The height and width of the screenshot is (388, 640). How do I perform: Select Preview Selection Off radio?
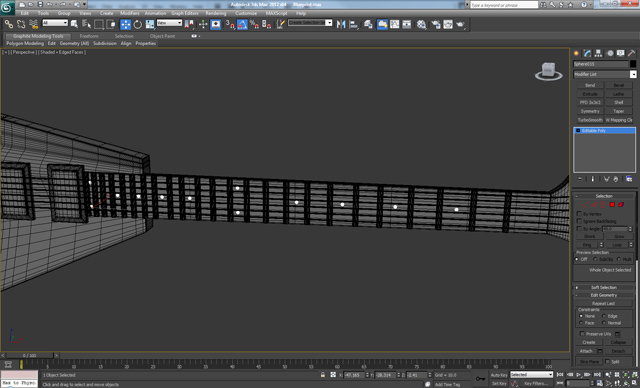[x=577, y=259]
